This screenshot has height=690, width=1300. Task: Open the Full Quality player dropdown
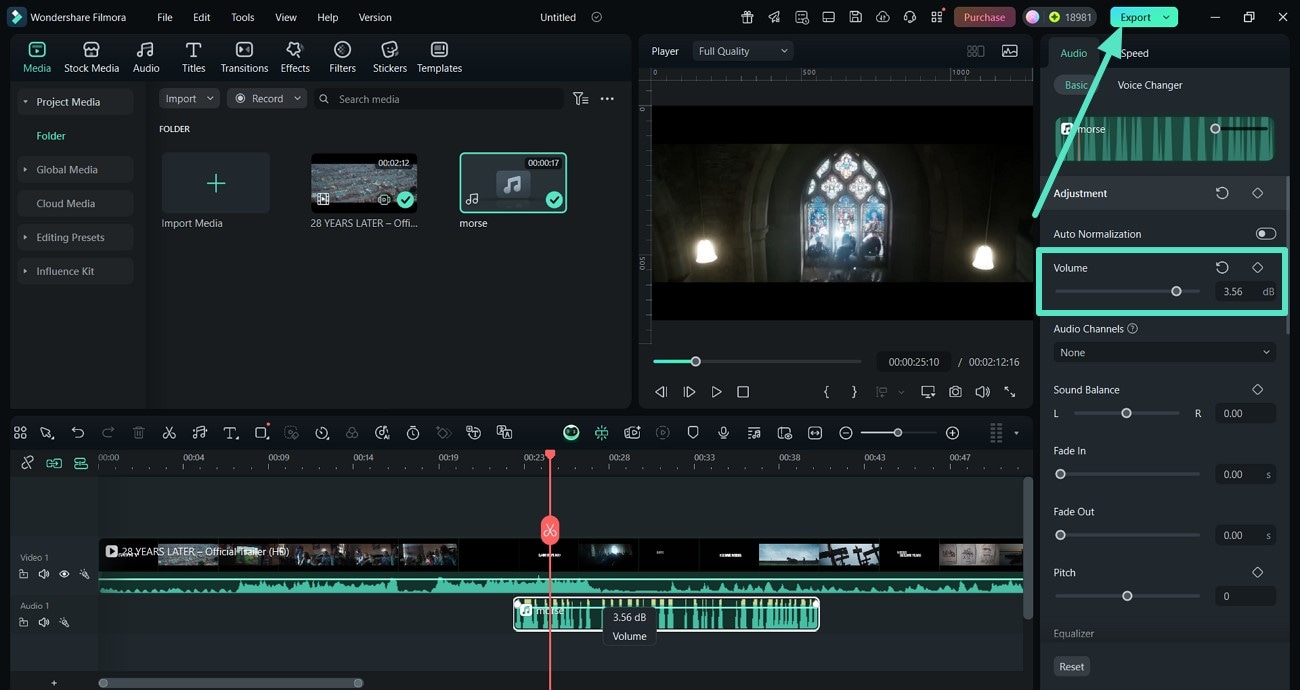tap(742, 51)
